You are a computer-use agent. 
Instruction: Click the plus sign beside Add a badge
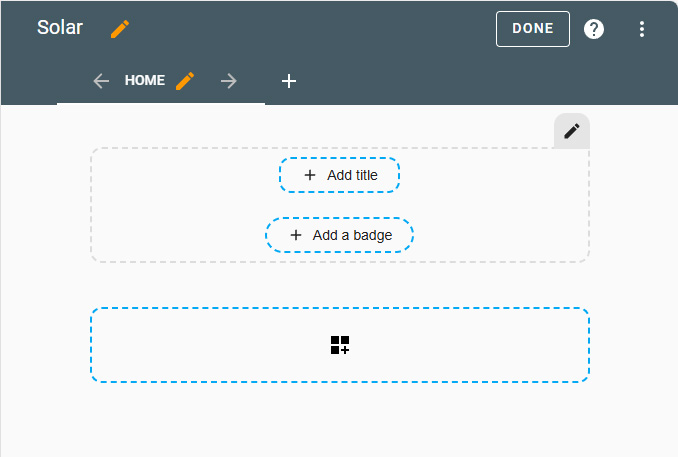pyautogui.click(x=296, y=235)
